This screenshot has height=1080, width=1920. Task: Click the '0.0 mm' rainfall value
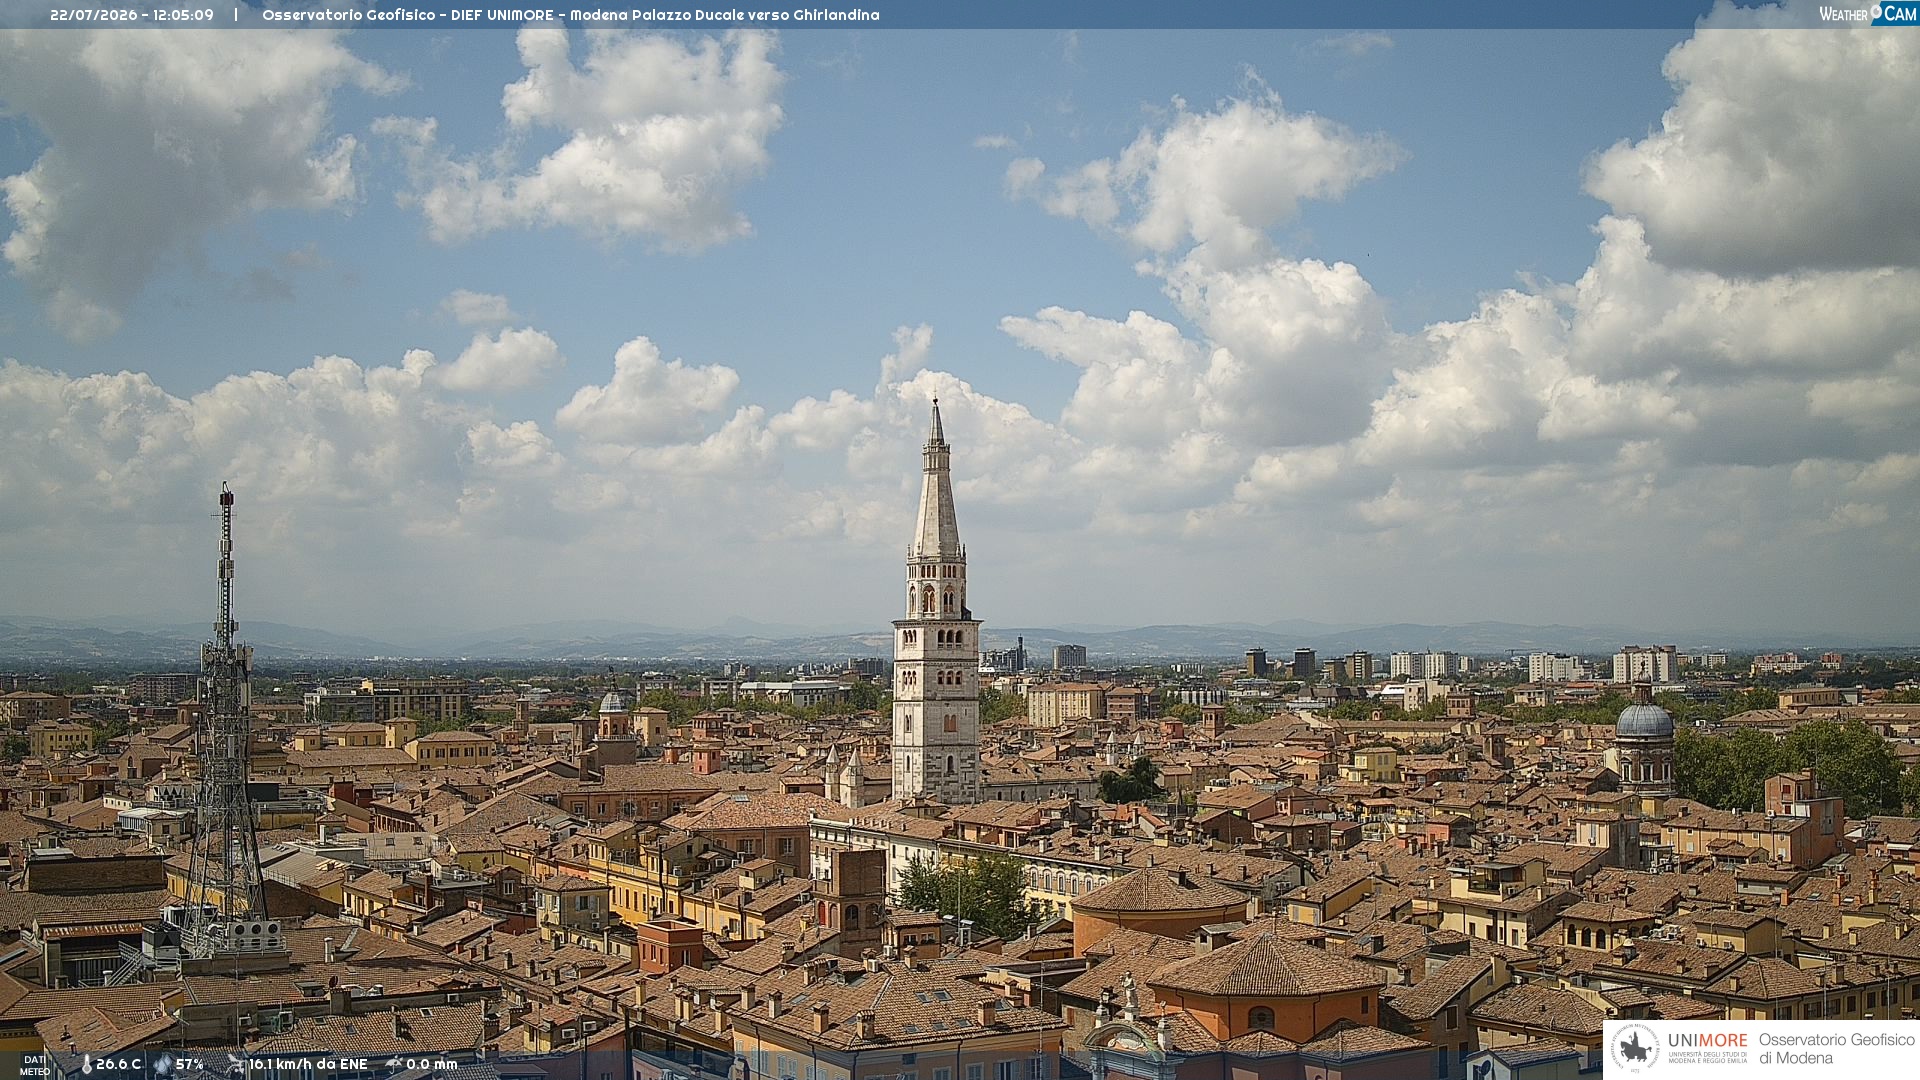(432, 1065)
